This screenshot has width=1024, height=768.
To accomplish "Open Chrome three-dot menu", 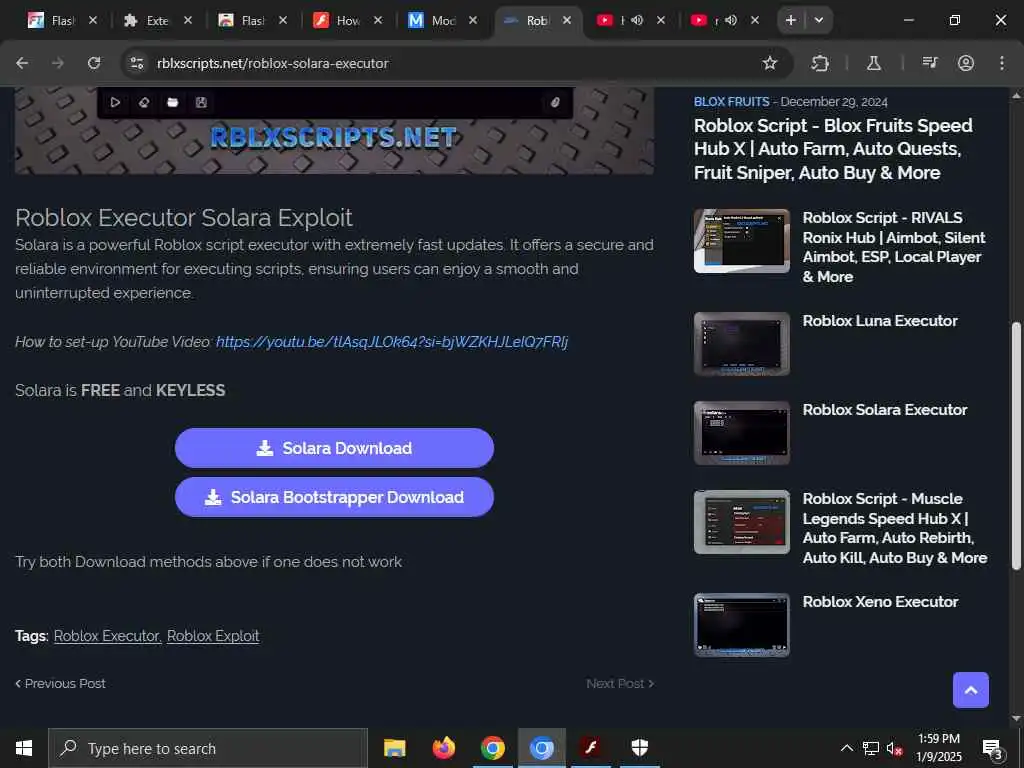I will click(x=1002, y=63).
